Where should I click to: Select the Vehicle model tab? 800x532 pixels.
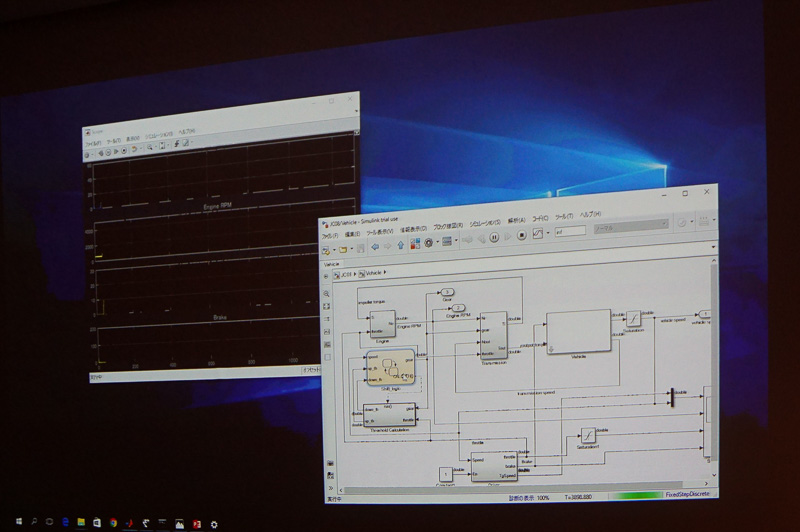(x=332, y=264)
